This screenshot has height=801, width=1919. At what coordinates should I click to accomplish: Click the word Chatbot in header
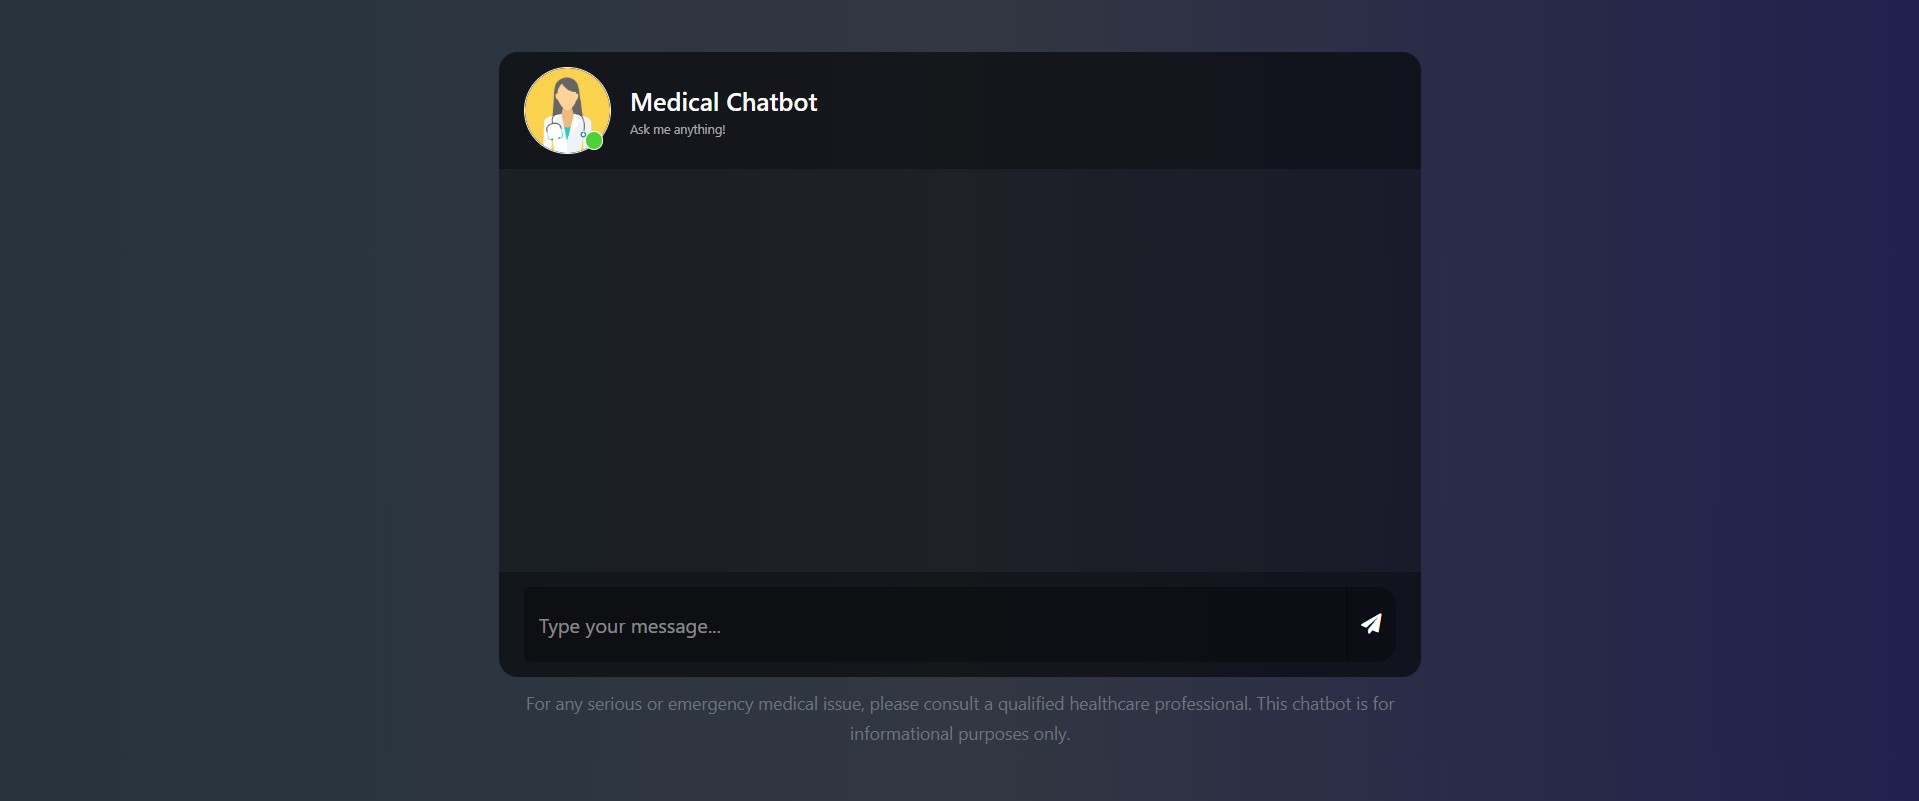[x=772, y=102]
